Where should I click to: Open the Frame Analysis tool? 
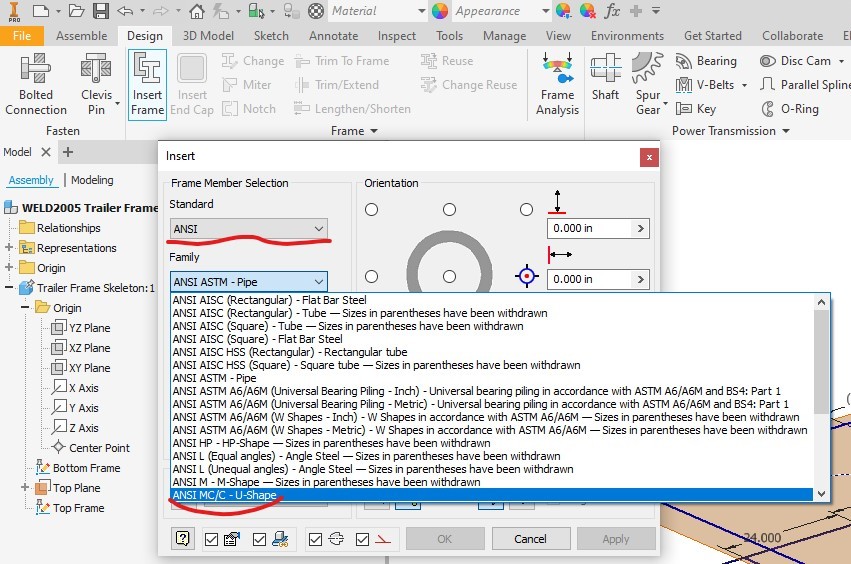(557, 84)
